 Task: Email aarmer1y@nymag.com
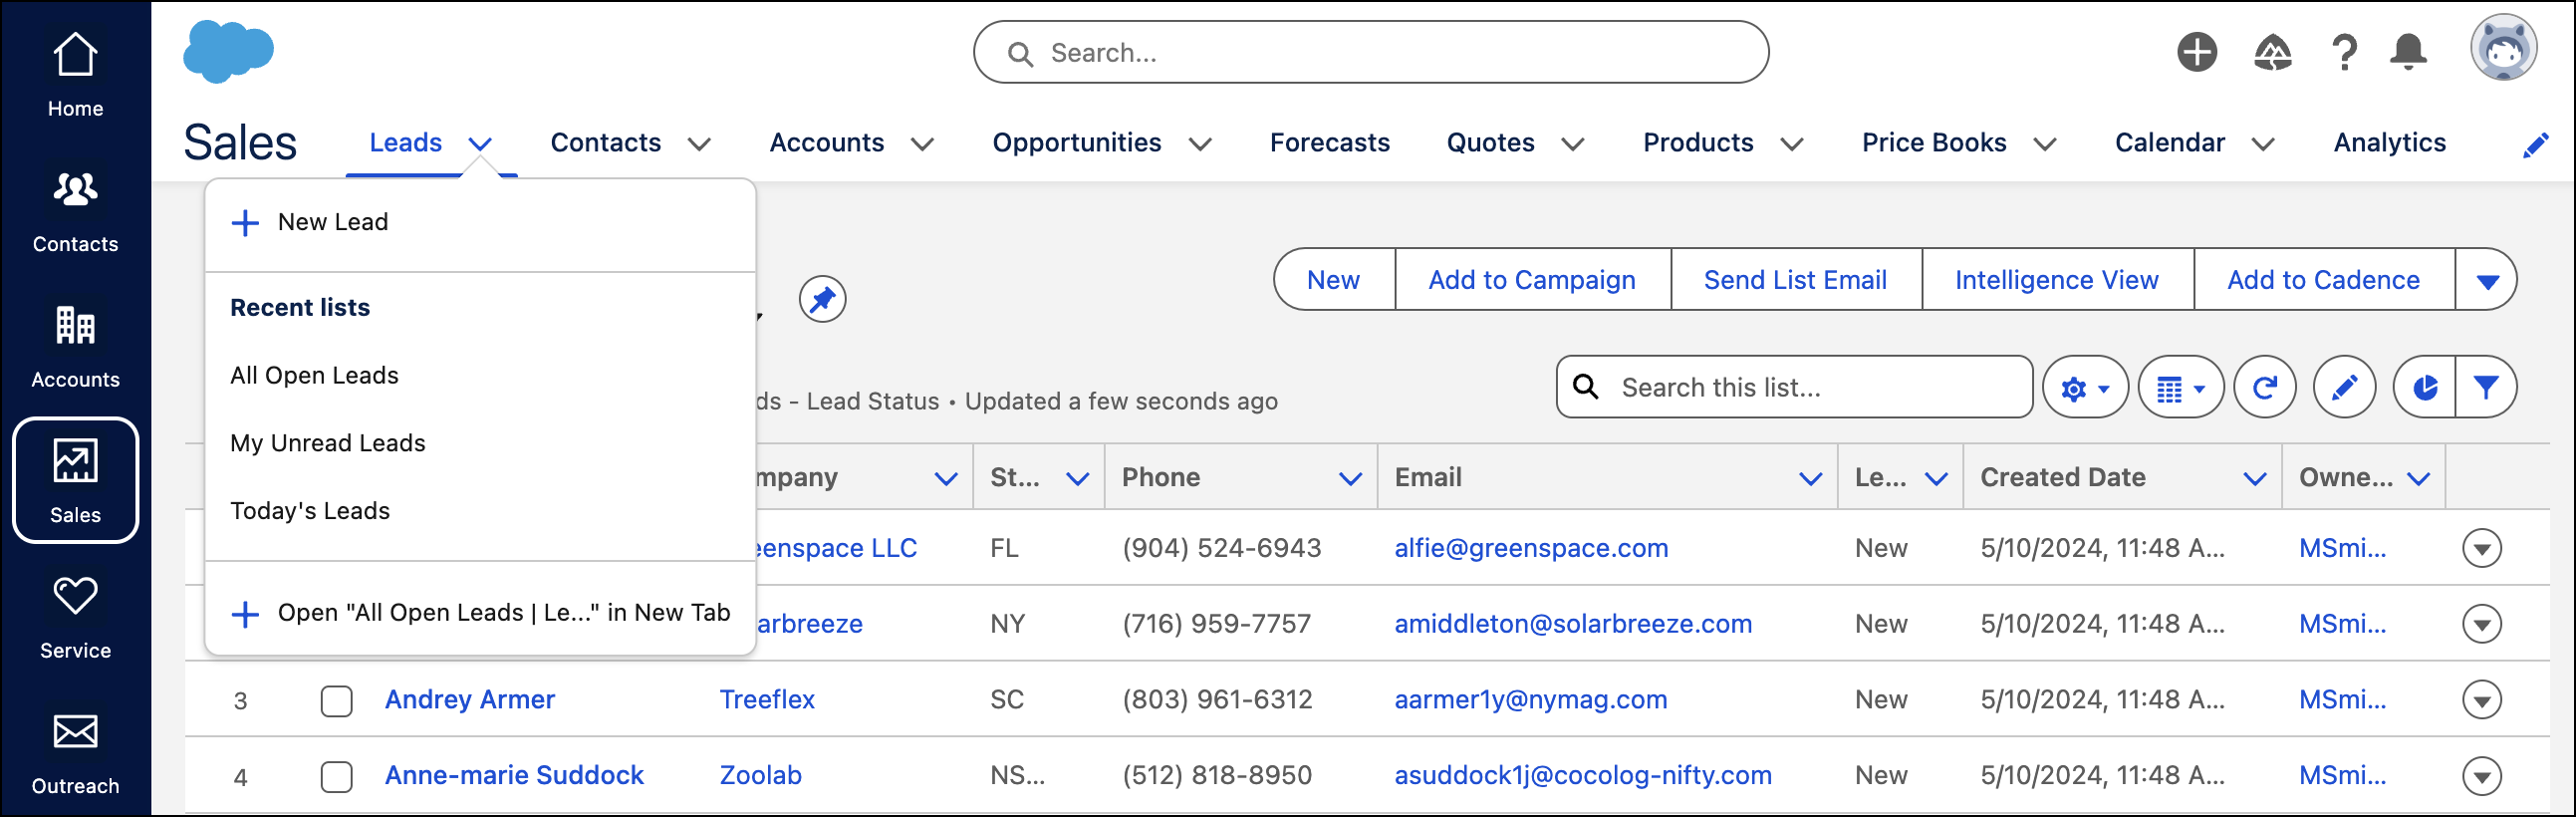click(1530, 700)
